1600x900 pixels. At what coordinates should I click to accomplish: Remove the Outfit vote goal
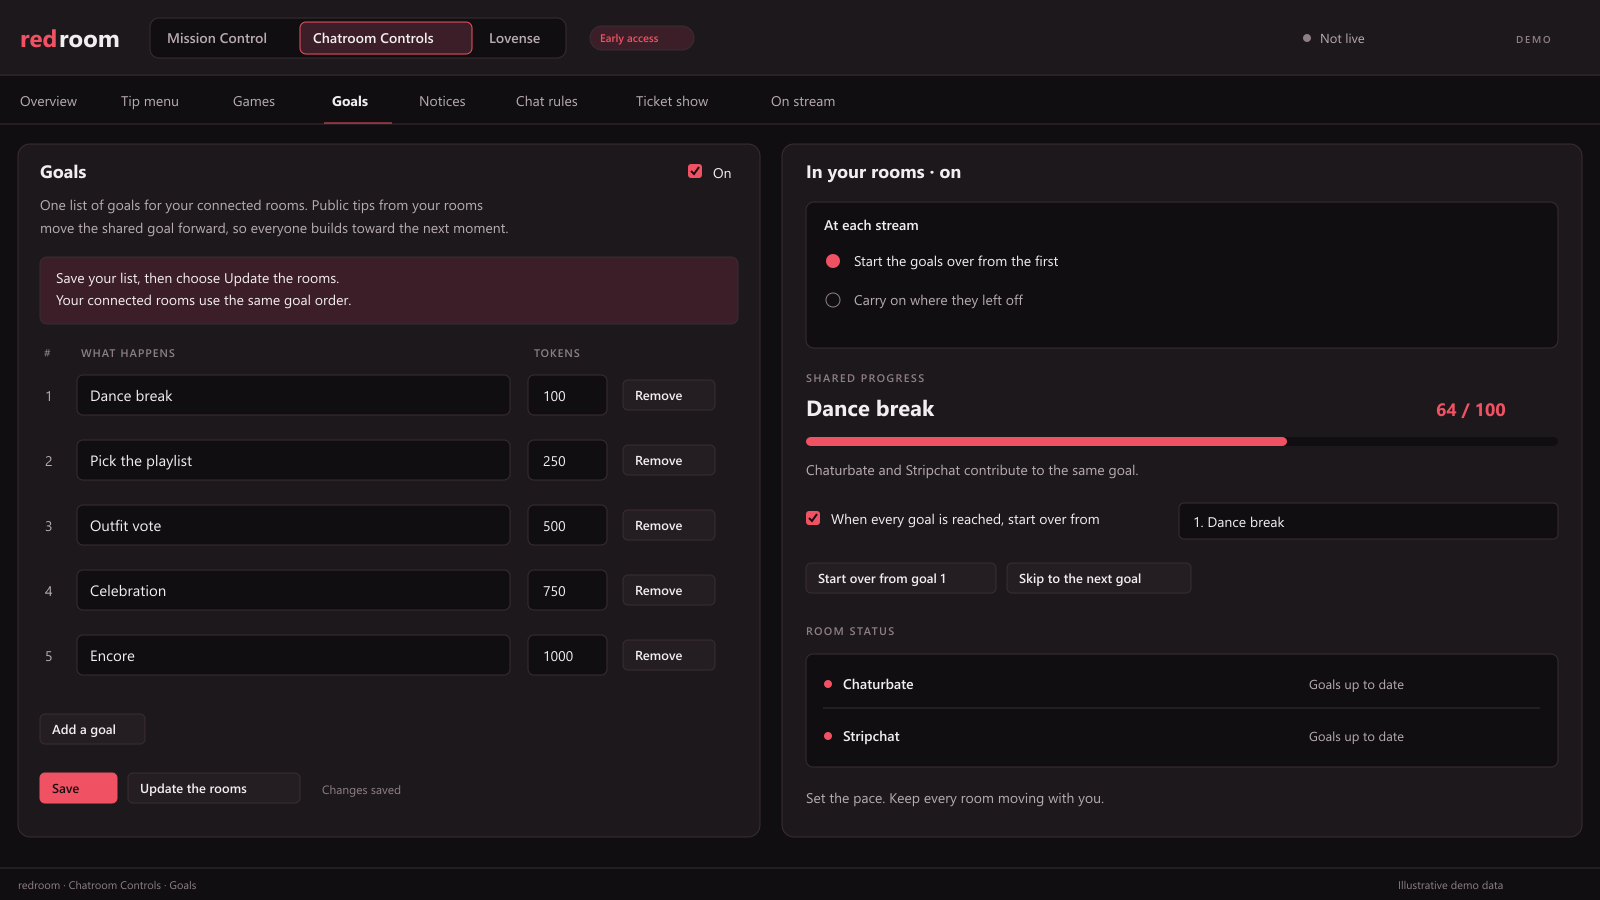coord(668,525)
